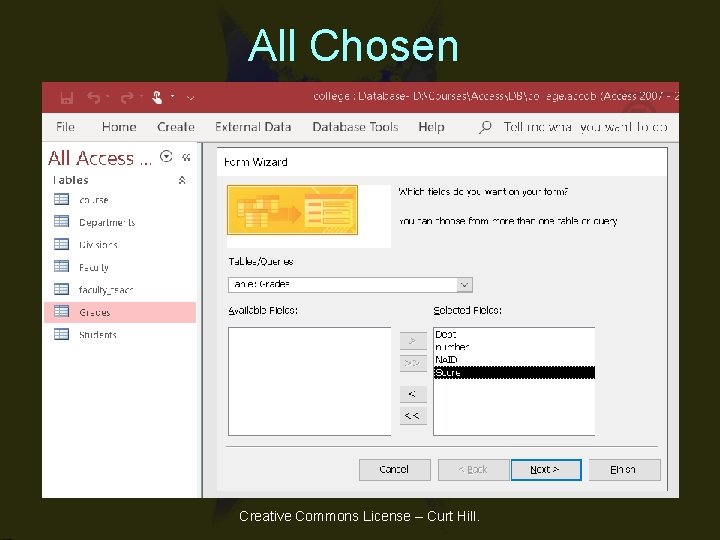
Task: Open the dropdown arrow next to Undo
Action: point(107,97)
